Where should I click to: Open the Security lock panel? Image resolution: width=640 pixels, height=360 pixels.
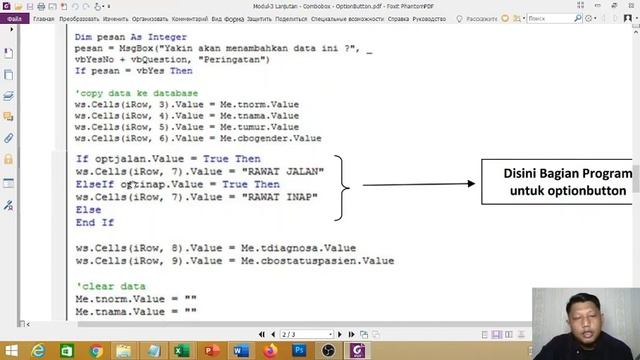click(9, 159)
